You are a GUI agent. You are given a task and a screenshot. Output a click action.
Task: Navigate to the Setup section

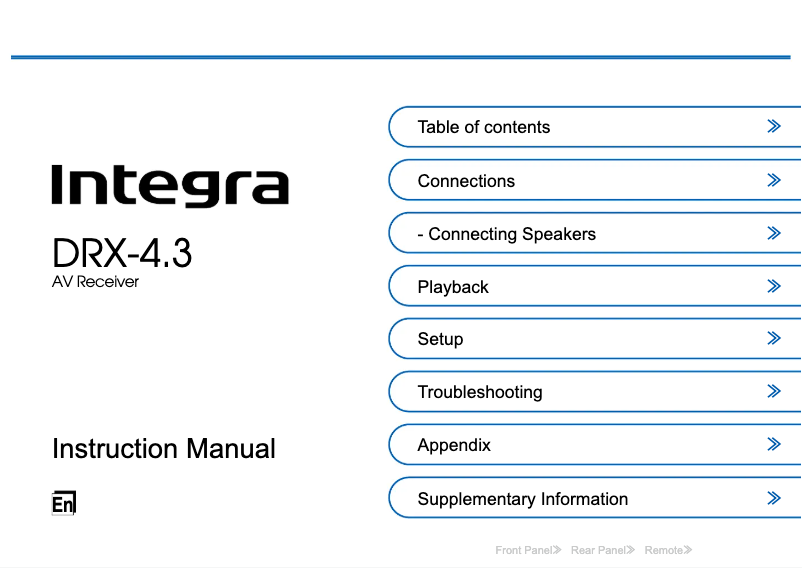click(x=440, y=339)
